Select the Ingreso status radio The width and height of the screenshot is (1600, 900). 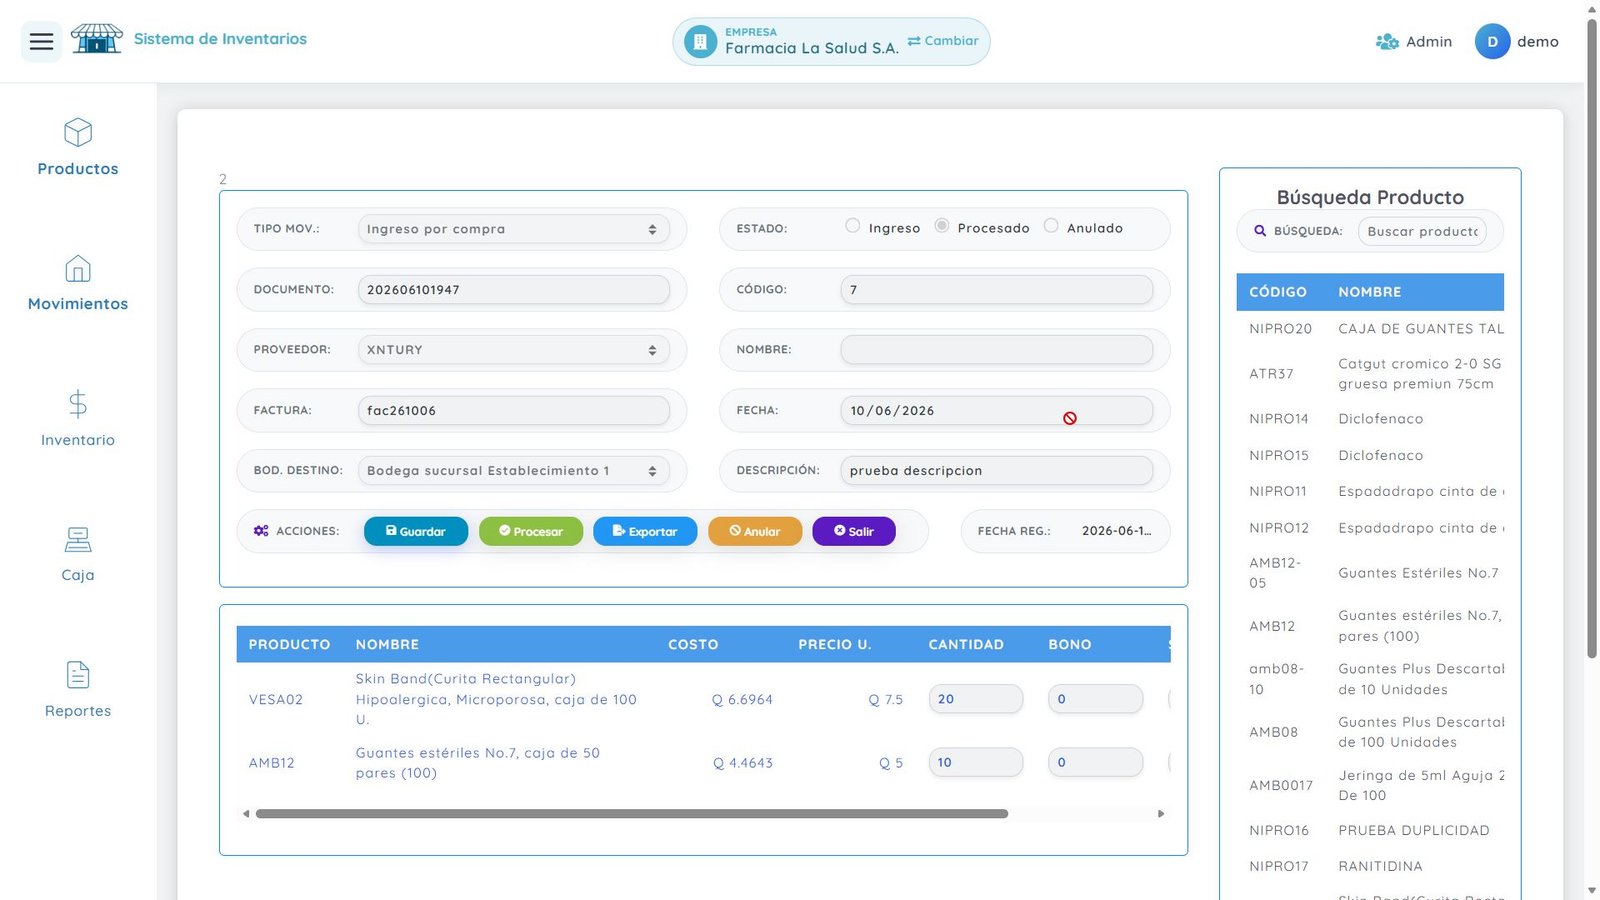(852, 226)
